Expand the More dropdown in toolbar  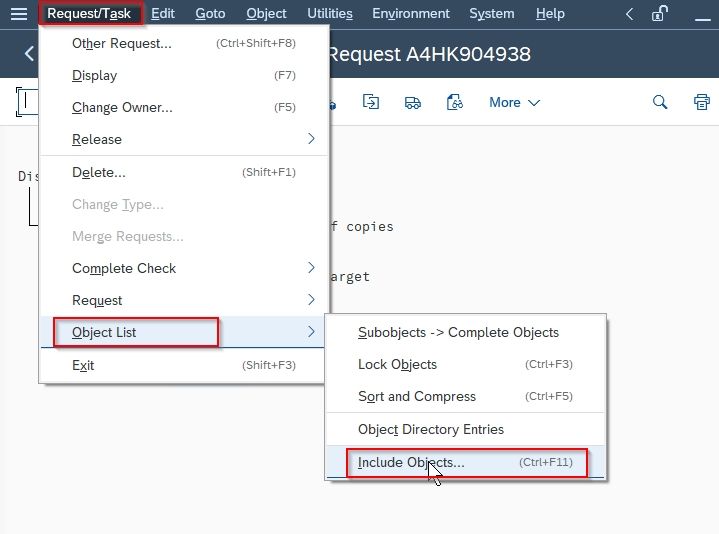pyautogui.click(x=514, y=102)
